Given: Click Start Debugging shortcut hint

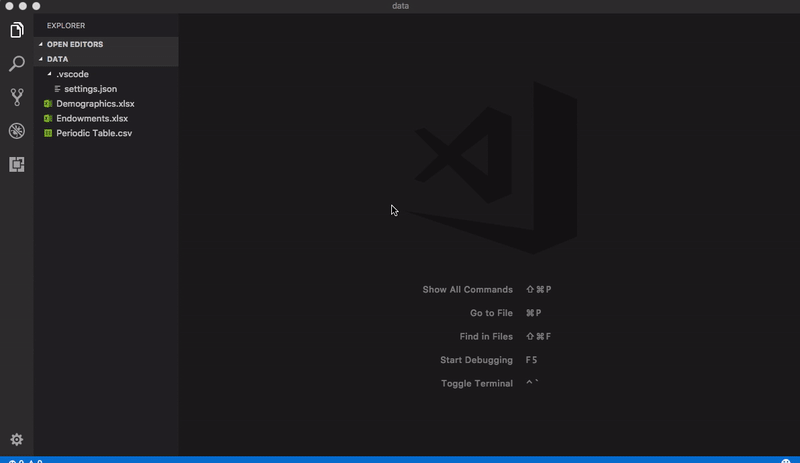Looking at the screenshot, I should point(489,360).
